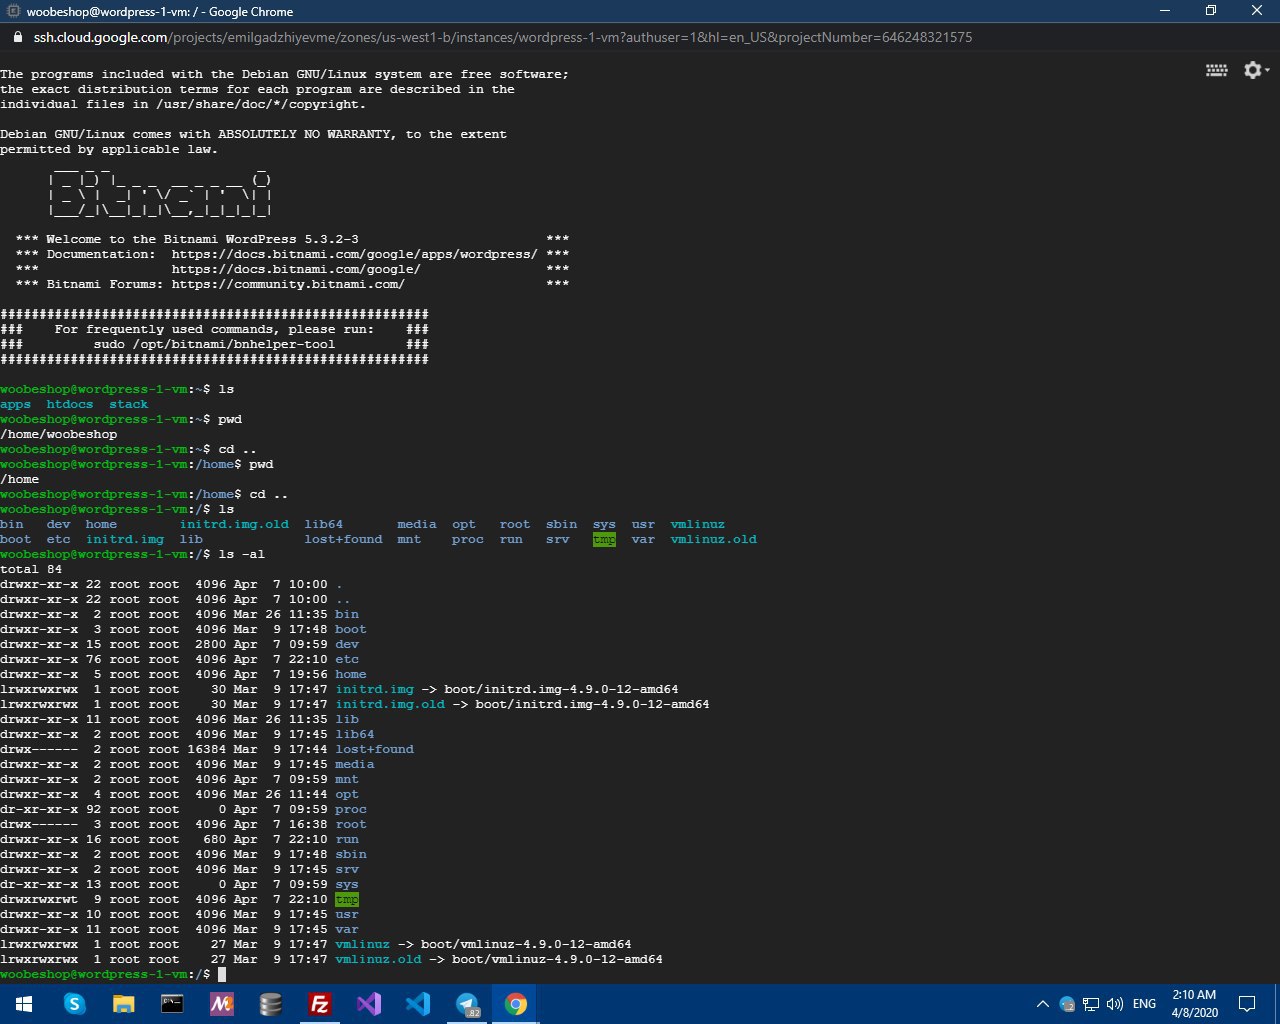Click the highlighted 'tmp' in the drwxrwxrwt row

pyautogui.click(x=347, y=899)
